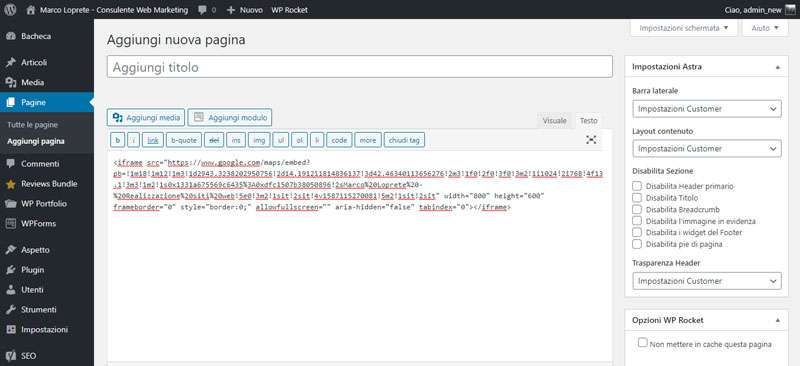The height and width of the screenshot is (366, 800).
Task: Check Disabilita Breadcrumb option
Action: click(x=637, y=209)
